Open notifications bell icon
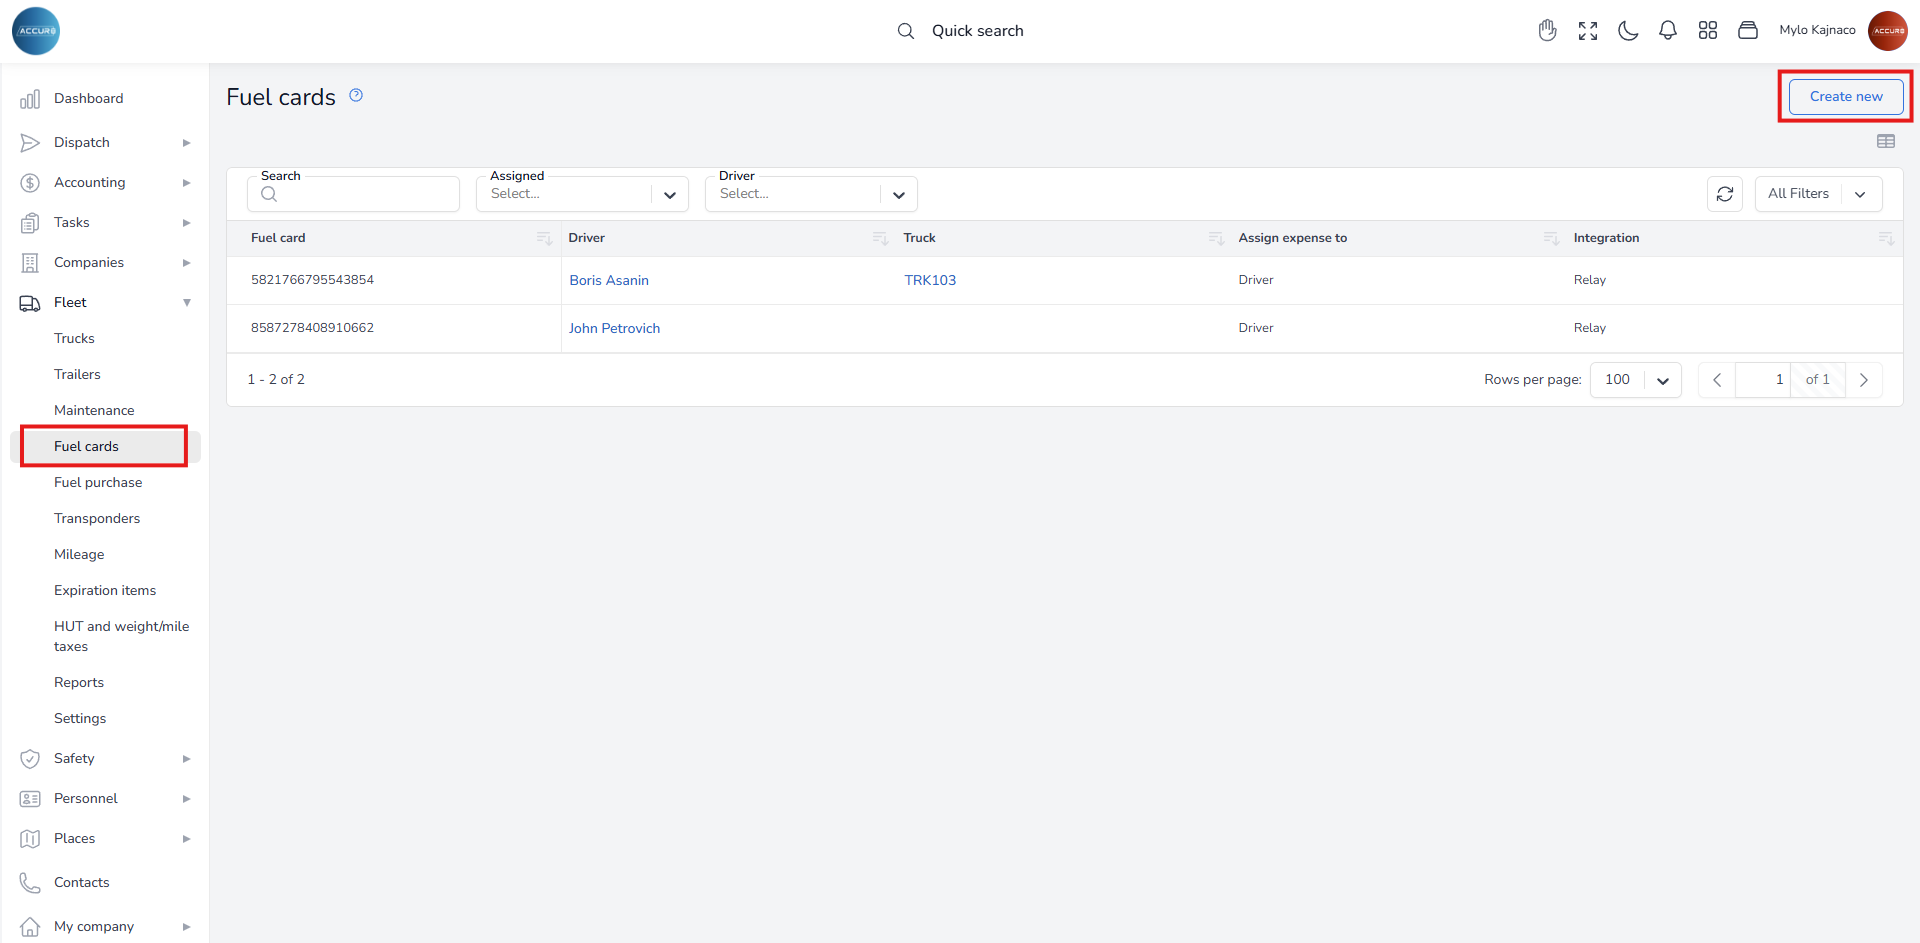 tap(1667, 31)
